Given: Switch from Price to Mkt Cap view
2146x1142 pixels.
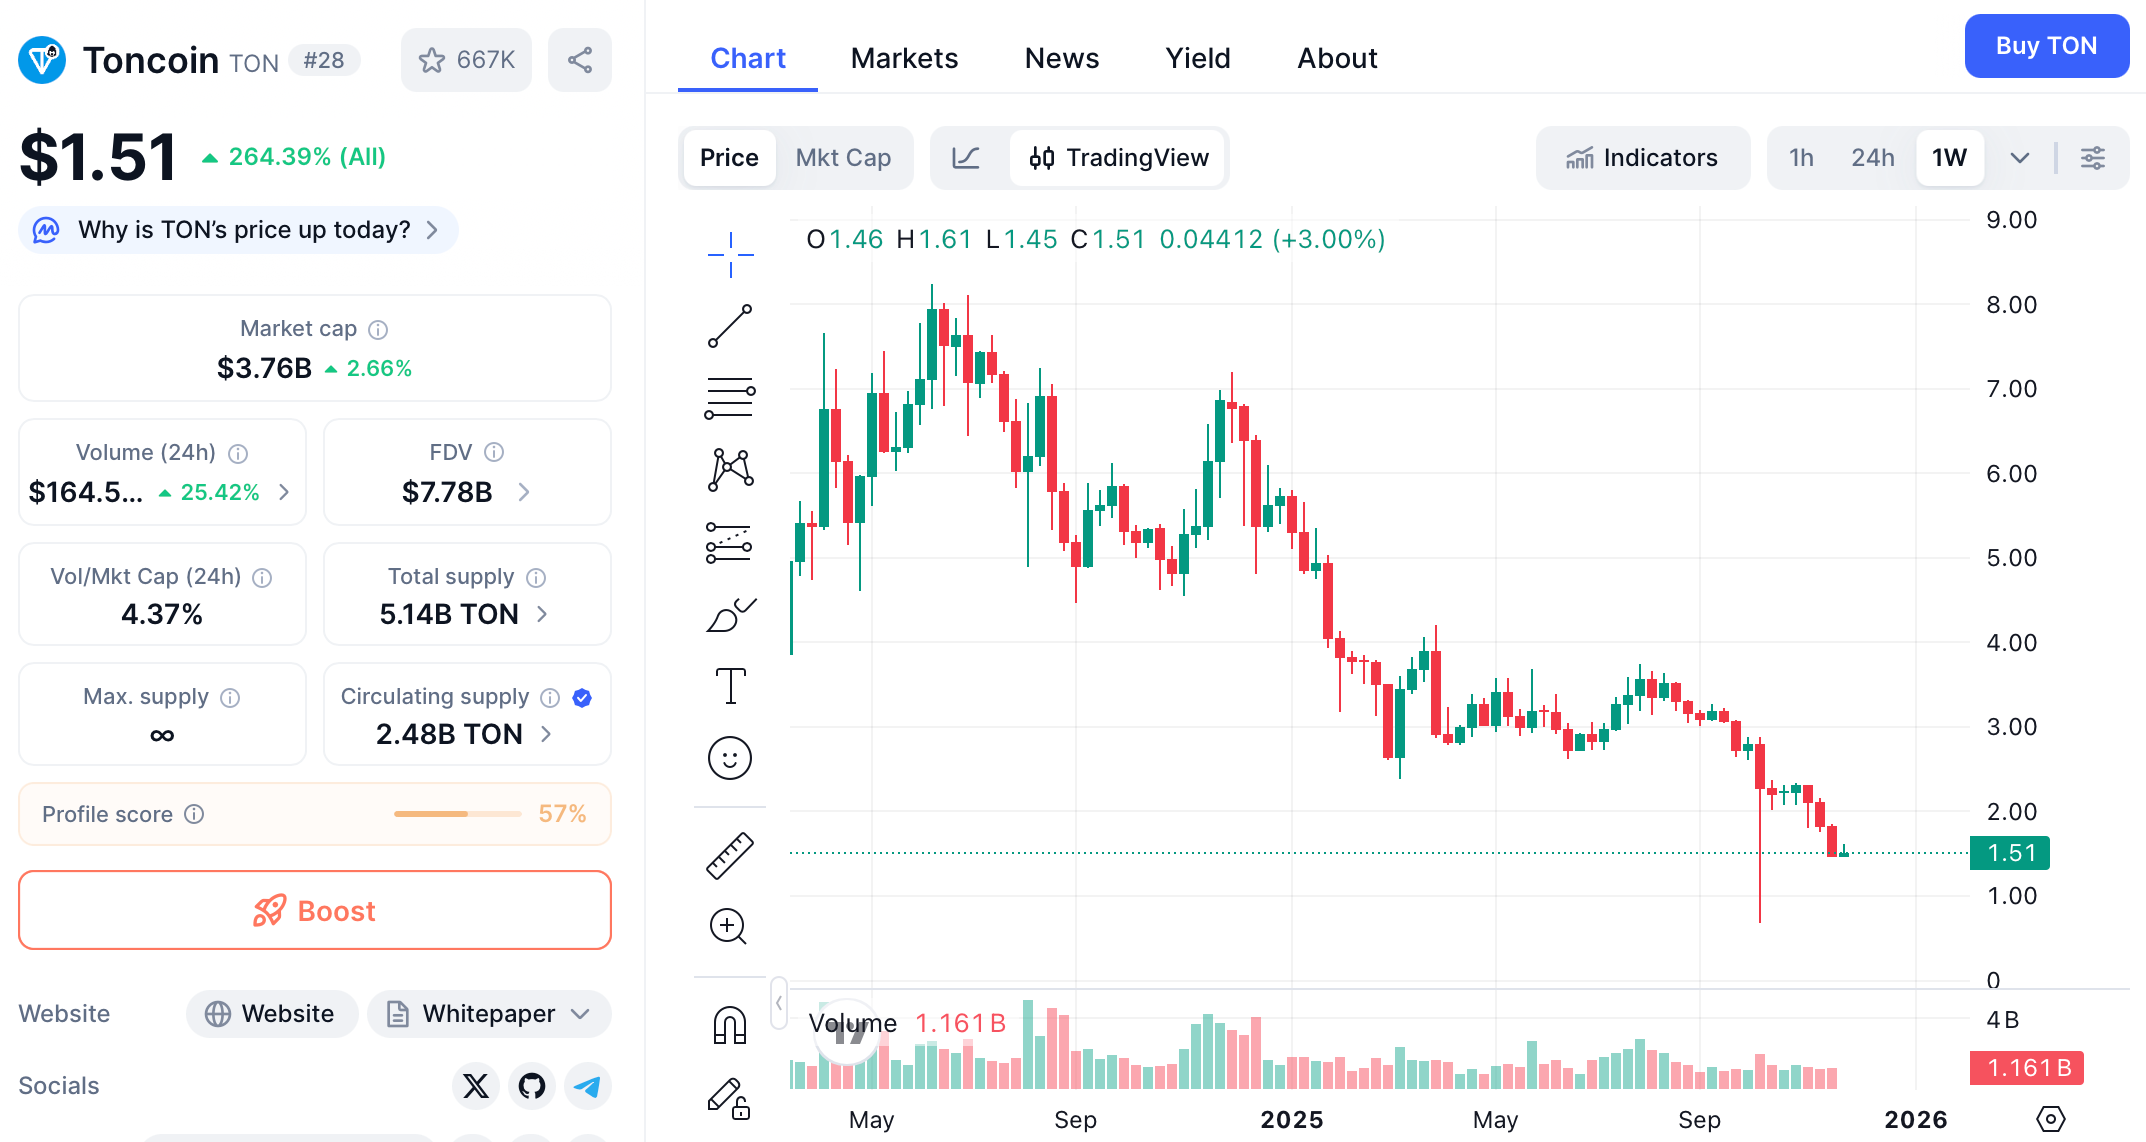Looking at the screenshot, I should 843,157.
